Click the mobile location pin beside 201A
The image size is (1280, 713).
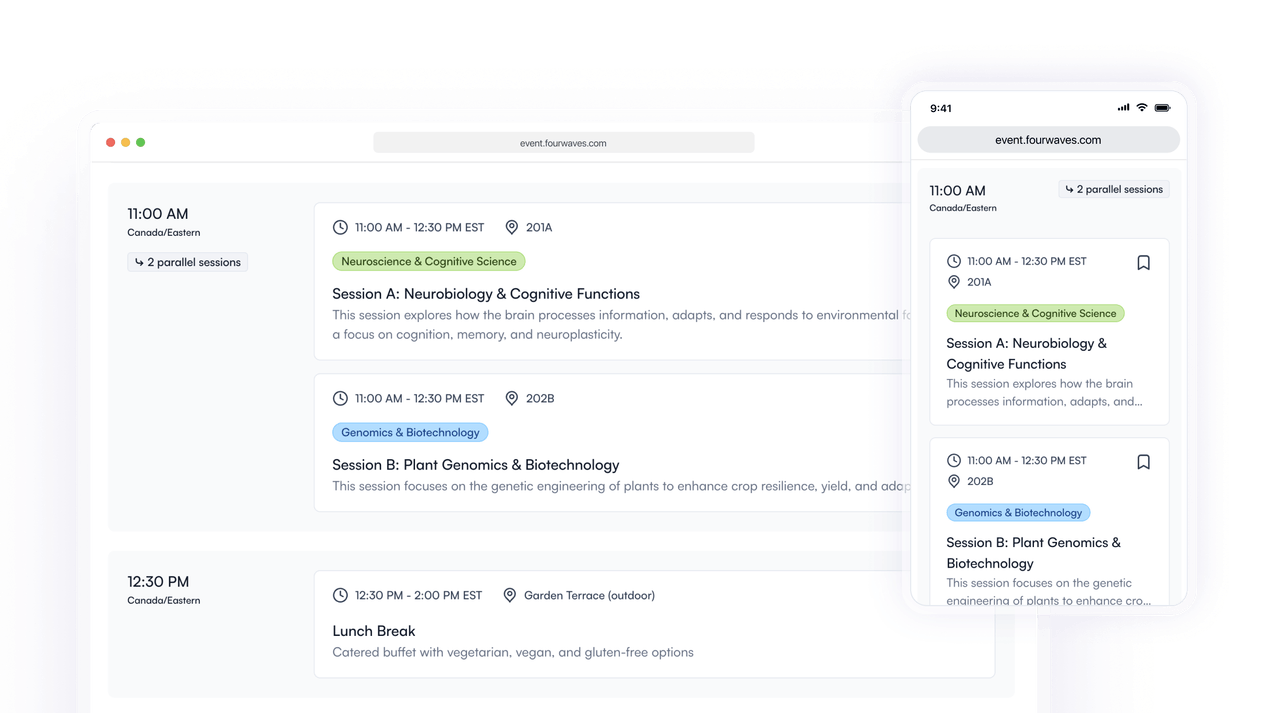954,282
